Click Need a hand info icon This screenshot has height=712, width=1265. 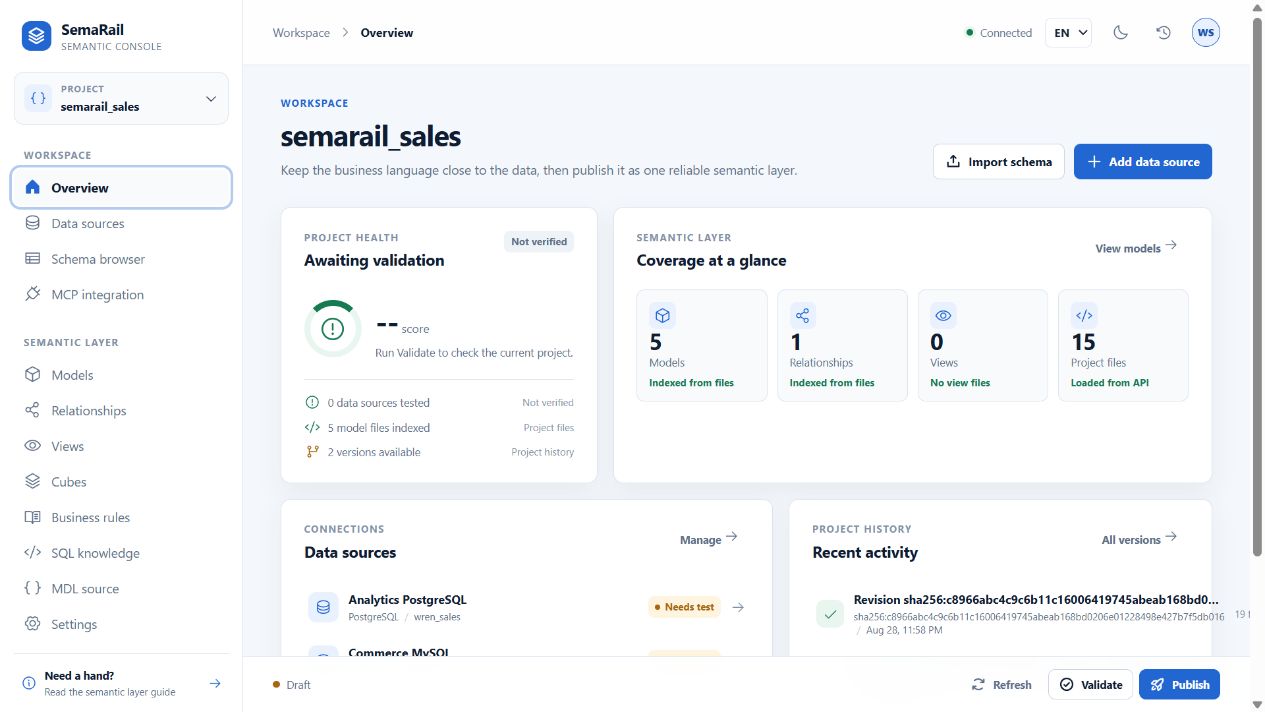coord(29,684)
